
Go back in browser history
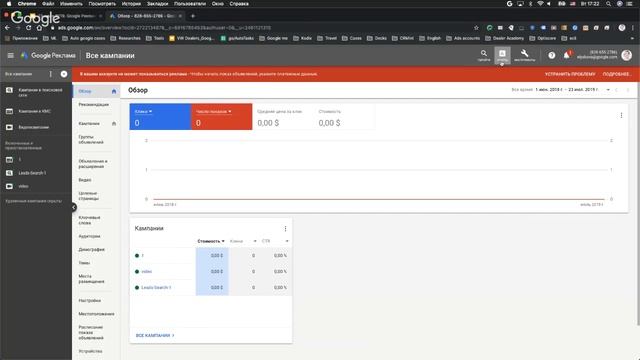pos(7,28)
